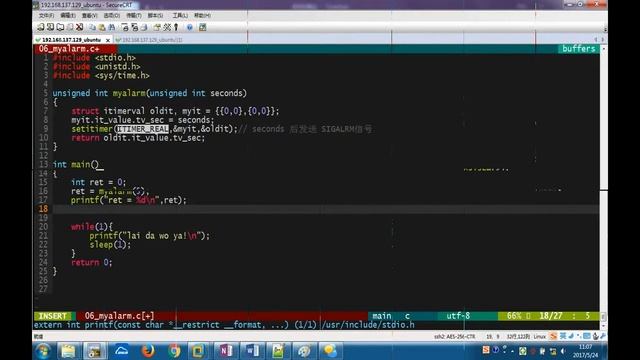Open the 帮助(H) menu

point(202,15)
